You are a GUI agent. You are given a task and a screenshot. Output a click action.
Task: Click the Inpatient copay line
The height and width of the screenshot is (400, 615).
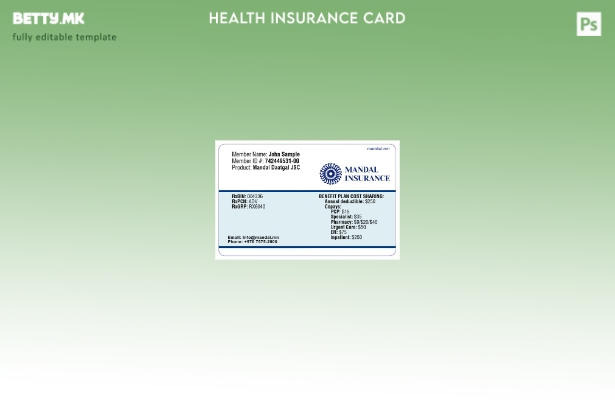pyautogui.click(x=346, y=238)
